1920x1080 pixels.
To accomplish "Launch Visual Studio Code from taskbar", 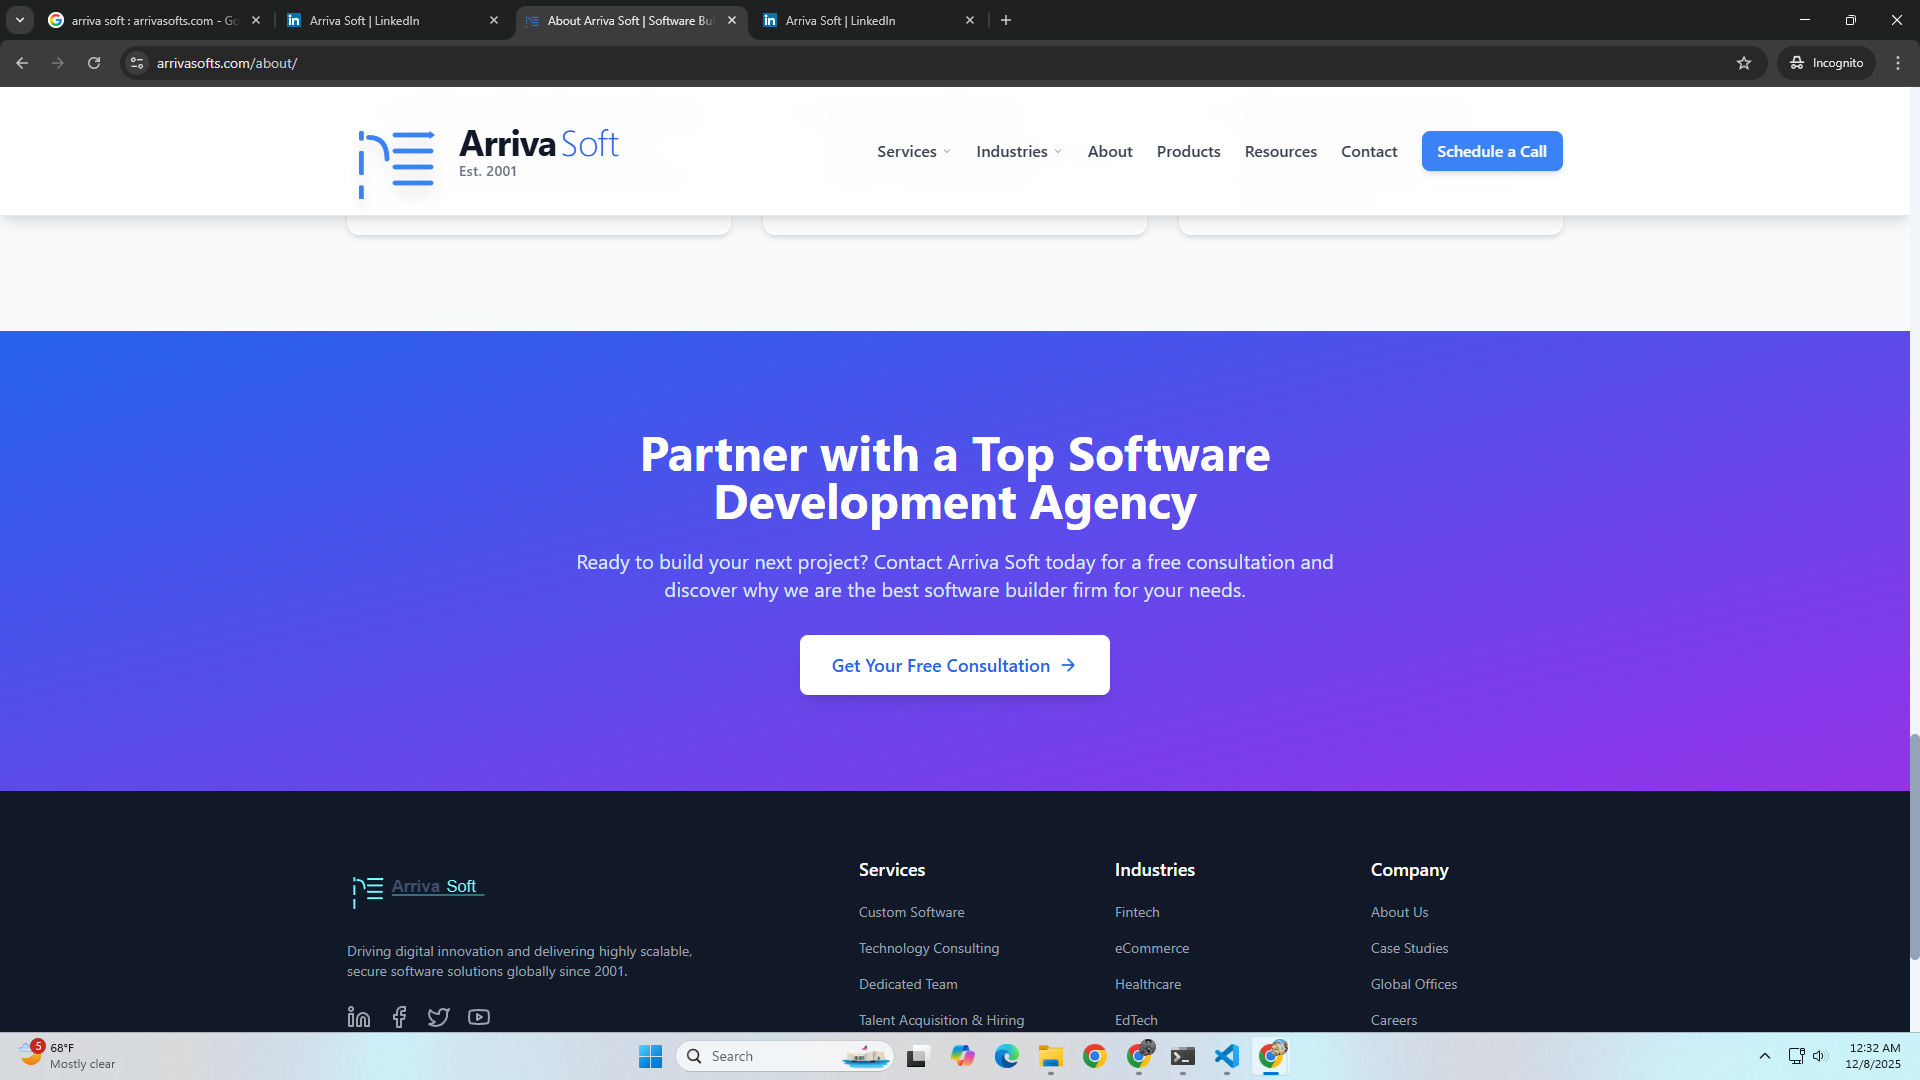I will (1226, 1056).
